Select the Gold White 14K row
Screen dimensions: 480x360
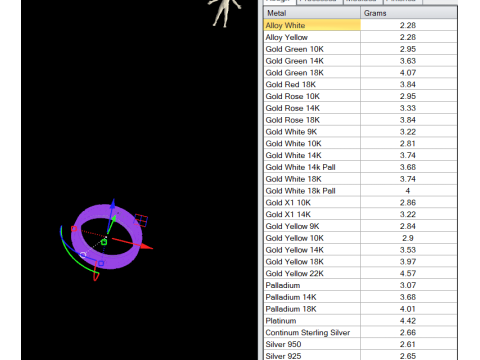click(360, 155)
